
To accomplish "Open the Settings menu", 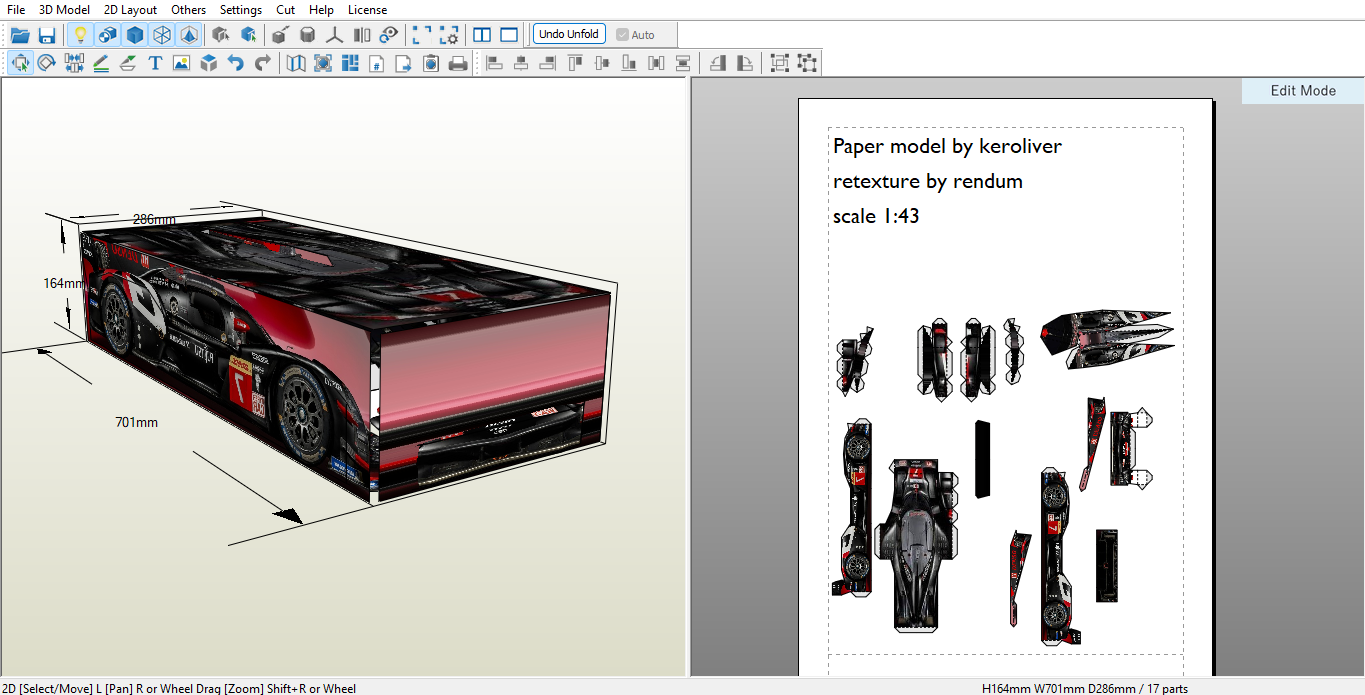I will tap(240, 9).
